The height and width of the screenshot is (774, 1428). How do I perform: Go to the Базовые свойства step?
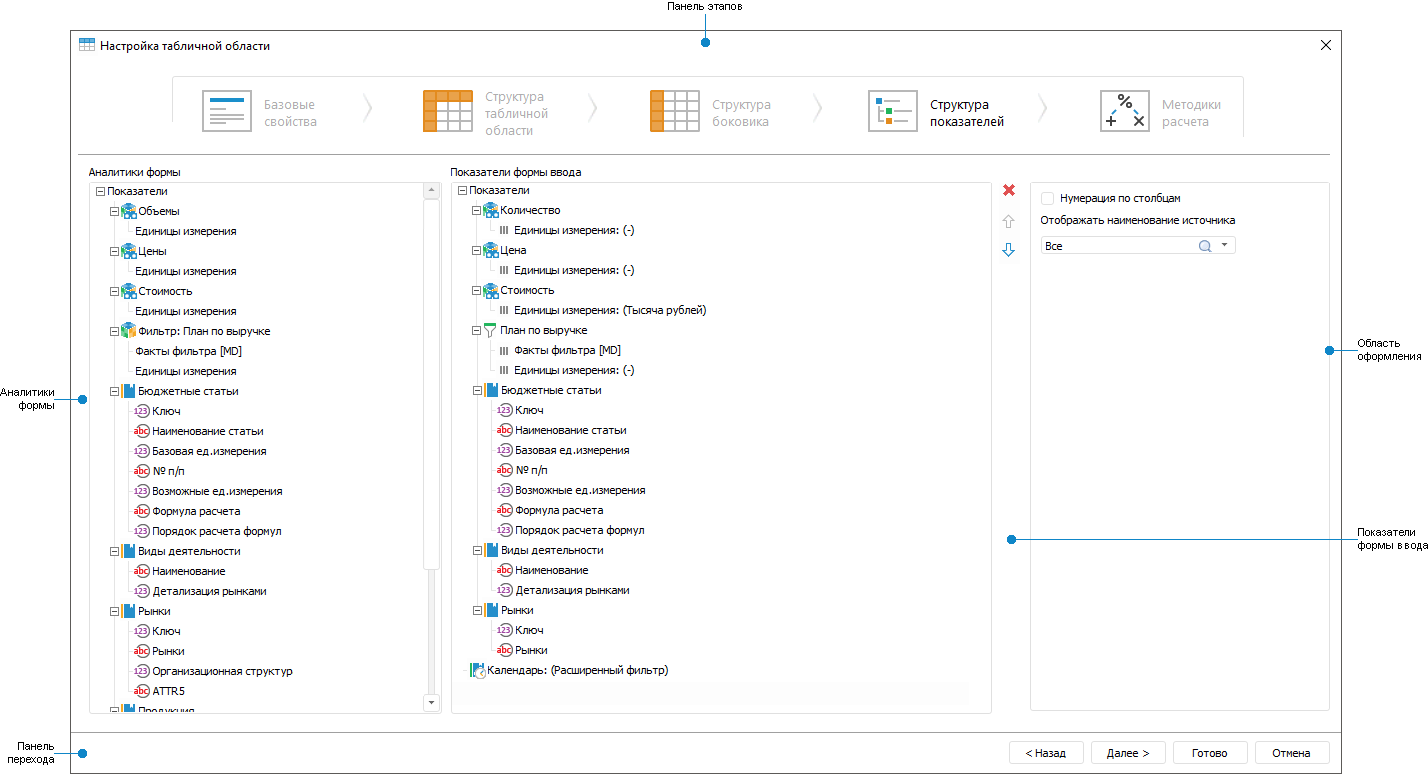click(x=259, y=112)
